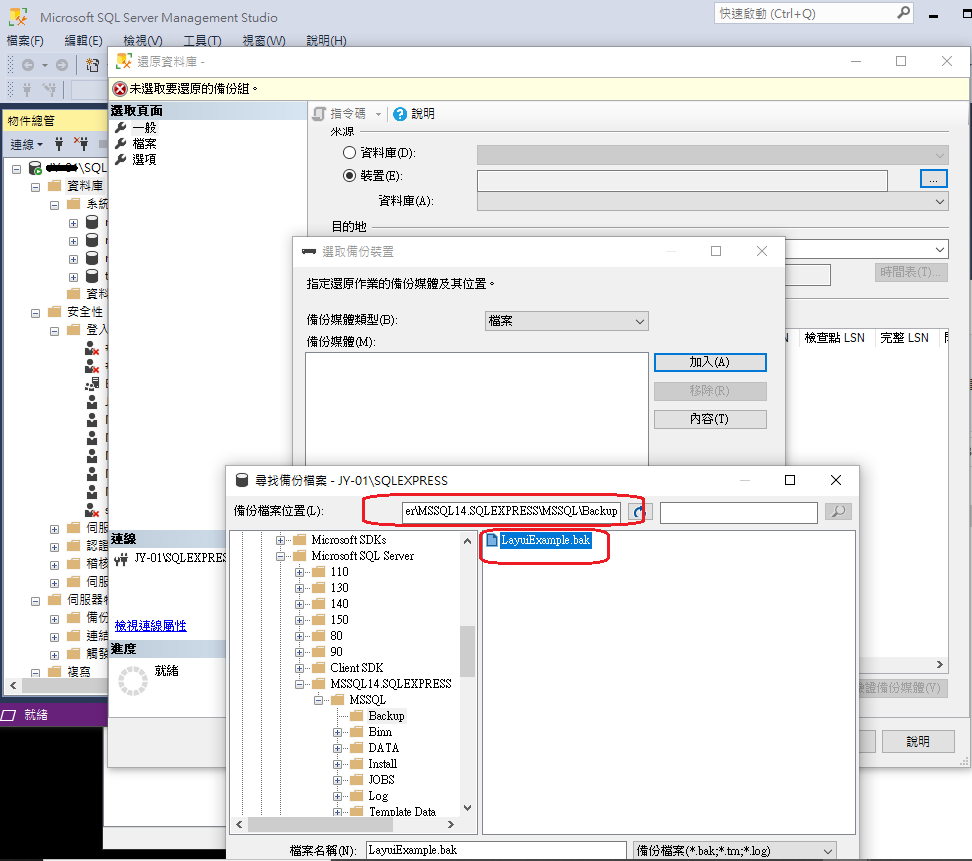The image size is (972, 861).
Task: Collapse the MSSQL14.SQLEXPRESS tree node
Action: (x=299, y=684)
